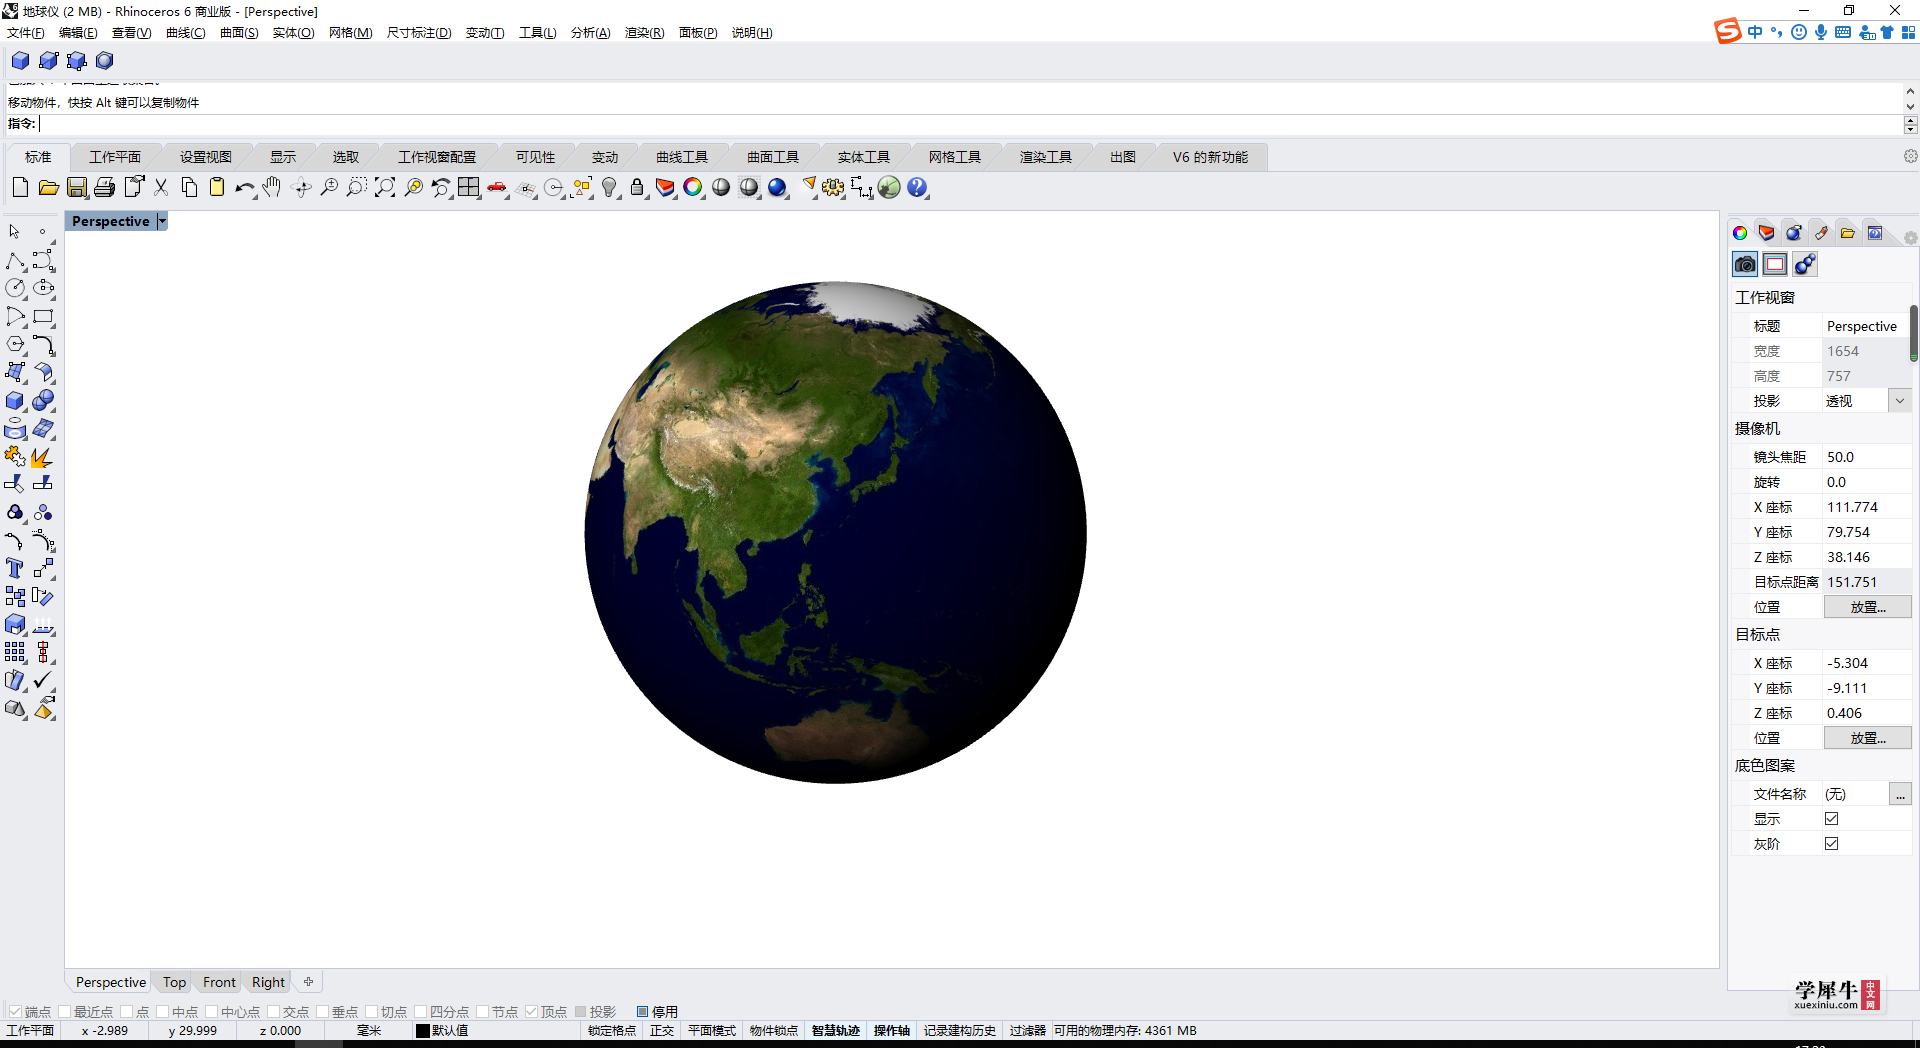The height and width of the screenshot is (1048, 1920).
Task: Open the Layers icon in the main toolbar
Action: 665,187
